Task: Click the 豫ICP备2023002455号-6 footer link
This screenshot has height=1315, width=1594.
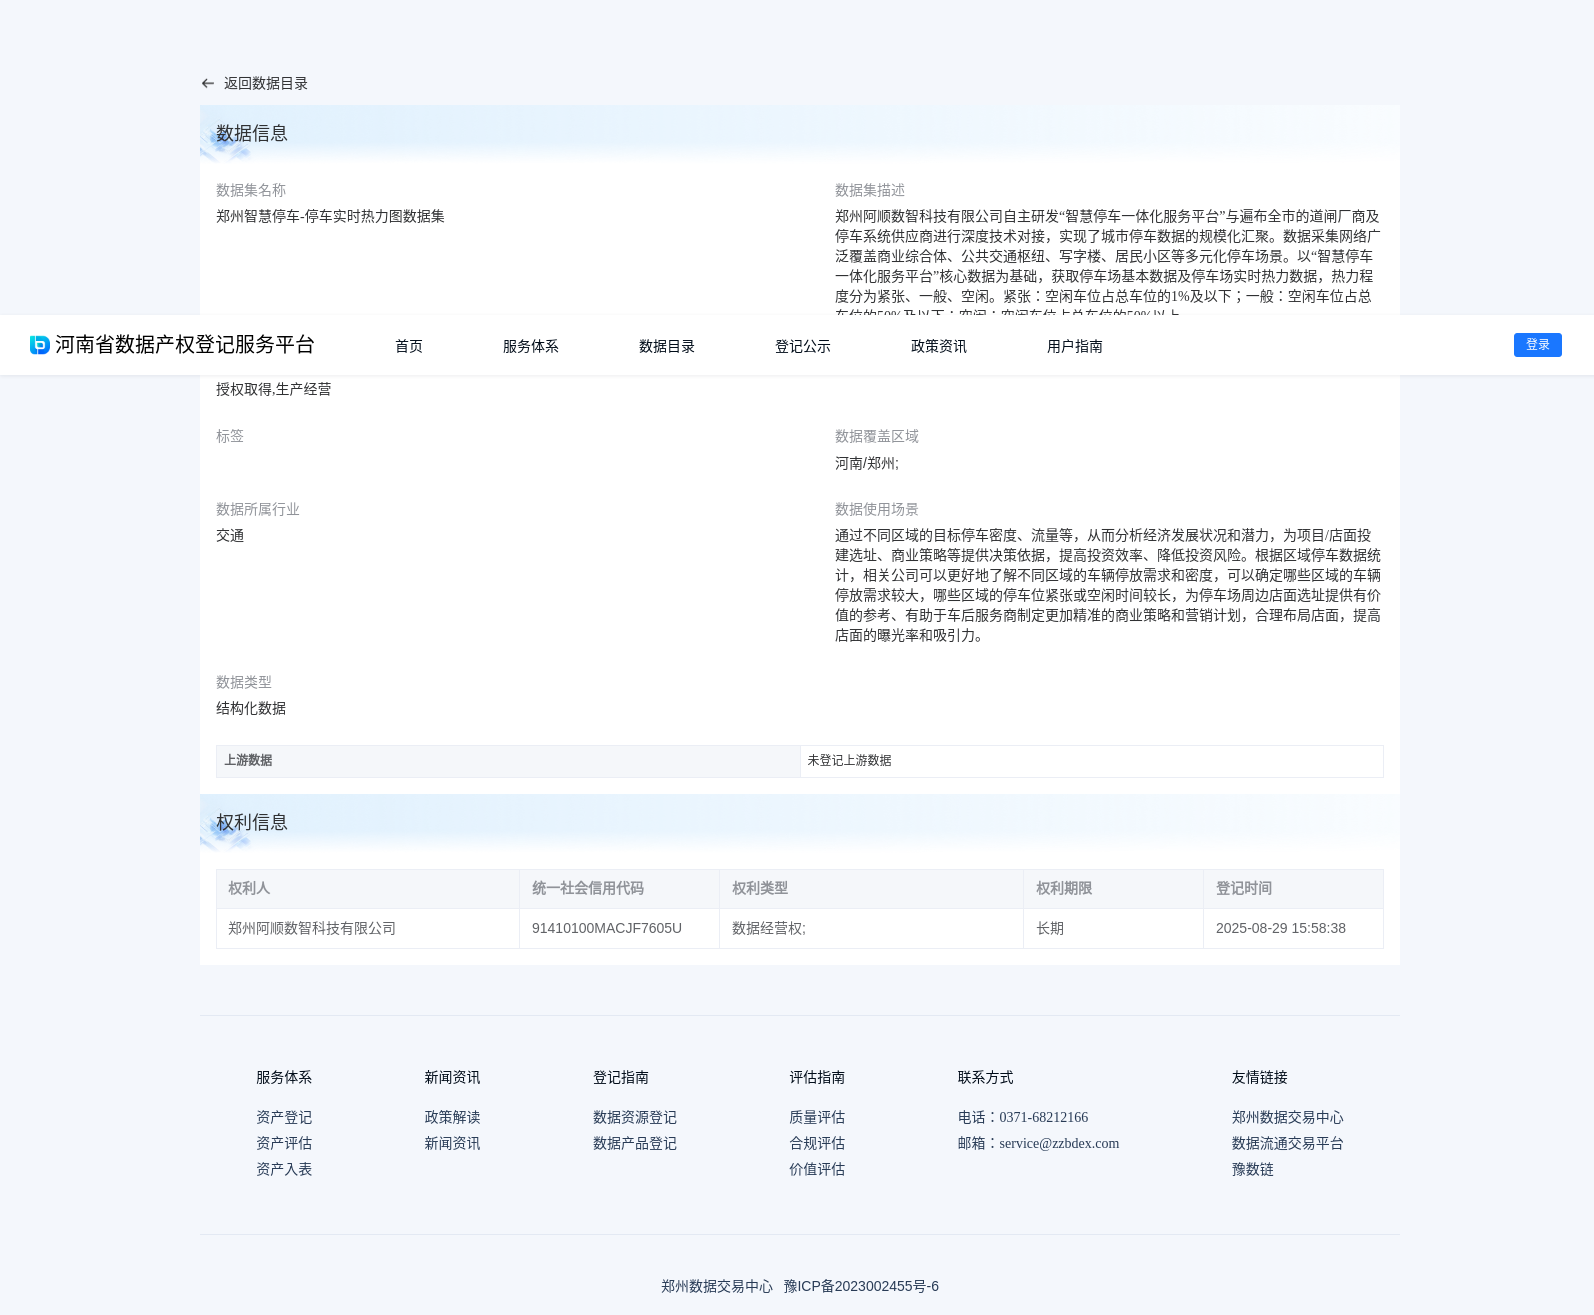Action: pyautogui.click(x=861, y=1287)
